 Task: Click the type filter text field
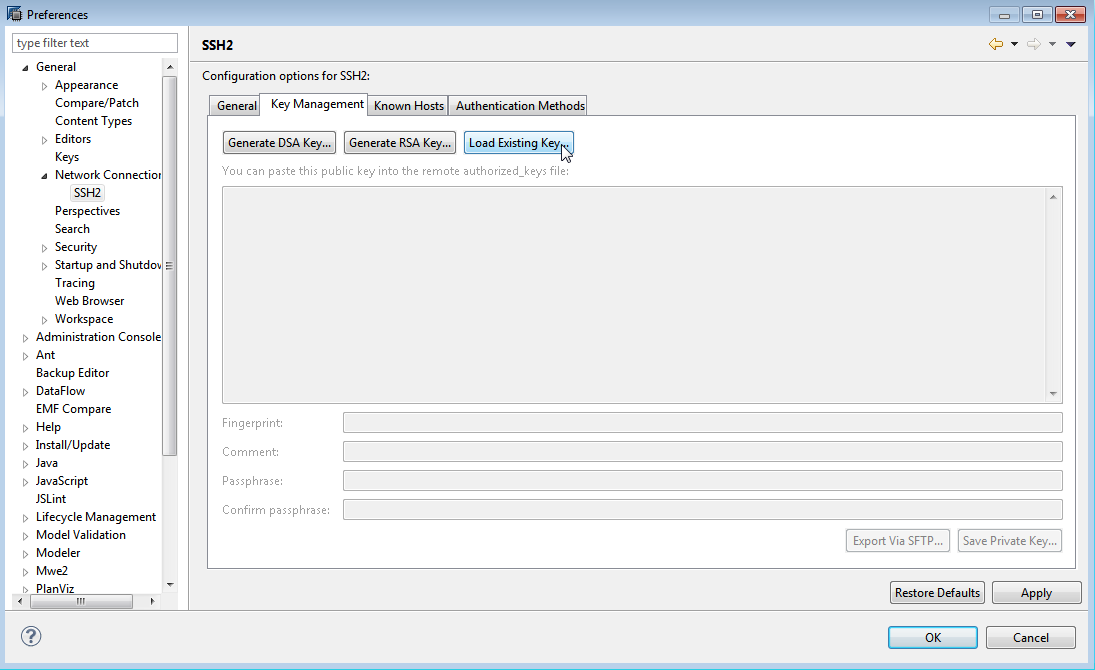click(95, 43)
